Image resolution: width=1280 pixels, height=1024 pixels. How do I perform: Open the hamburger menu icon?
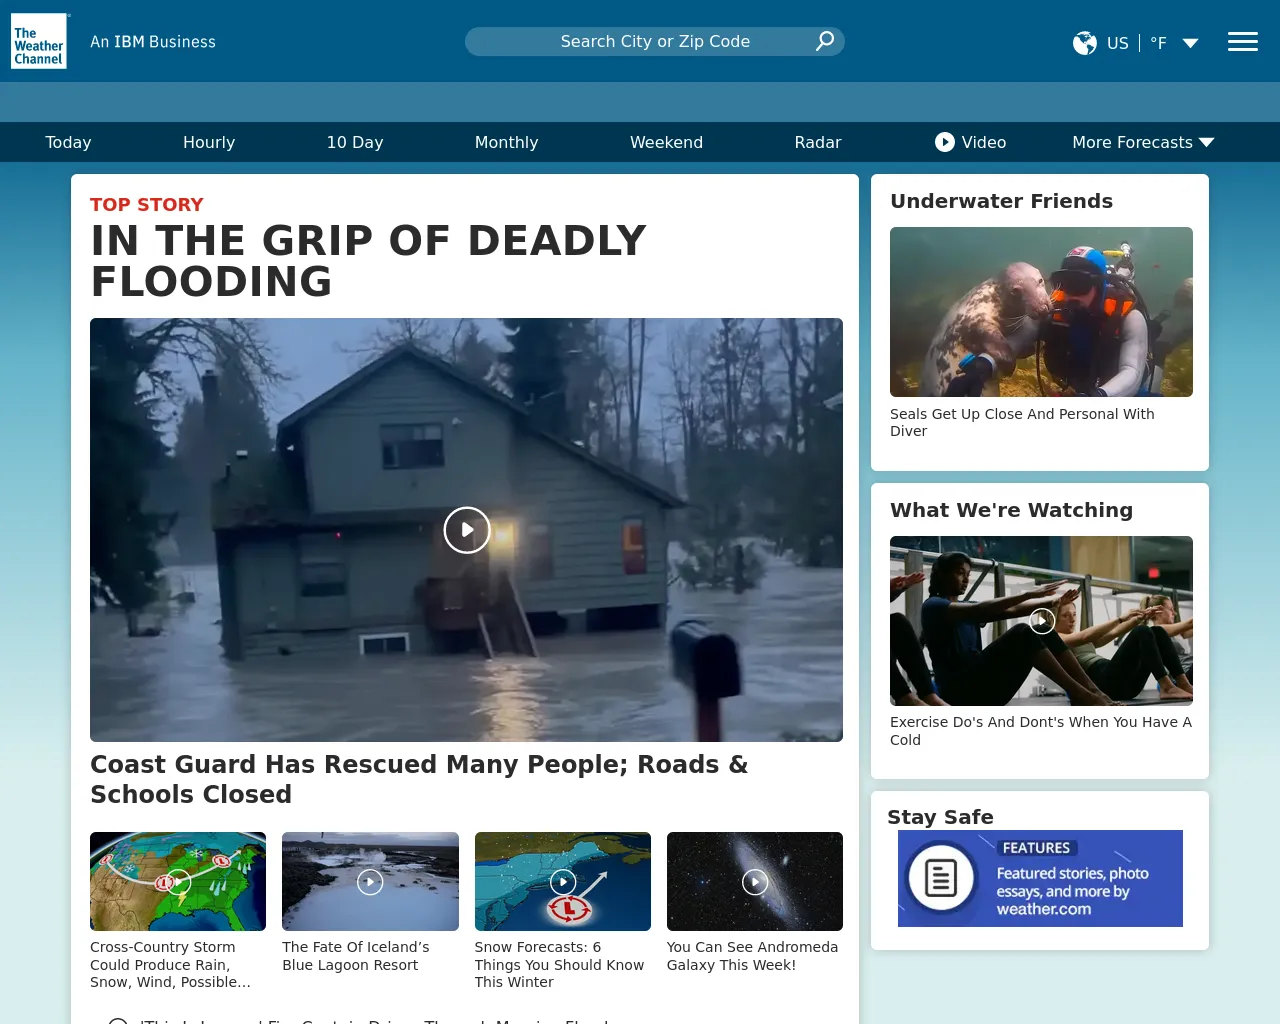1242,42
